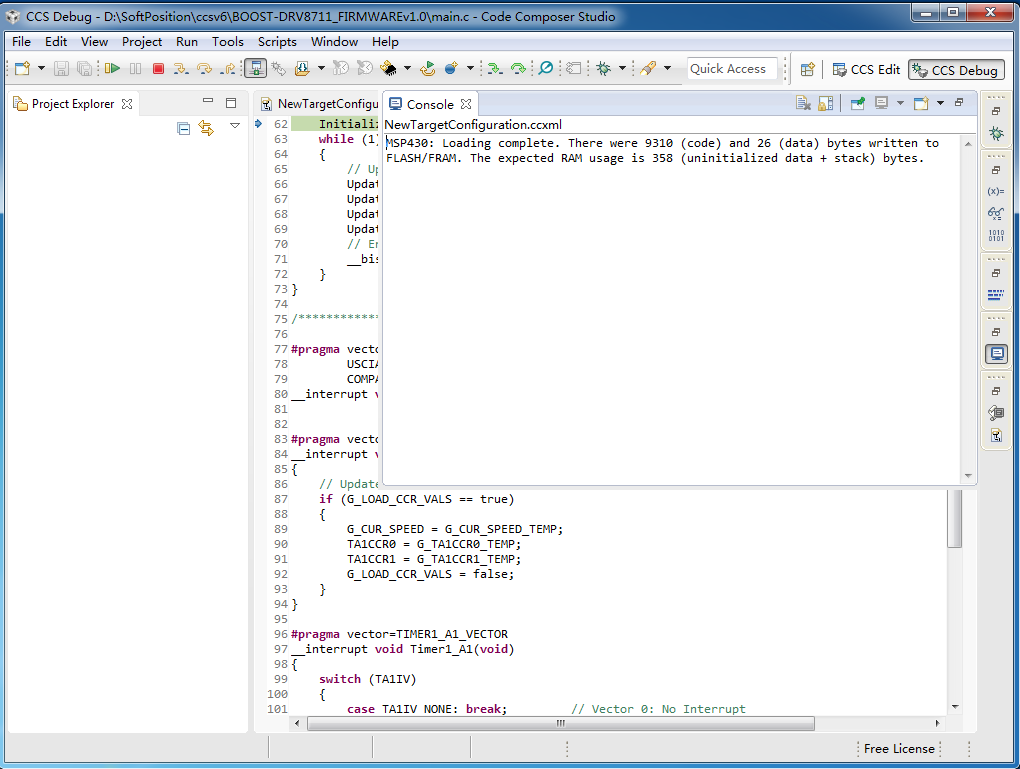Click the green Resume debug button

tap(112, 69)
